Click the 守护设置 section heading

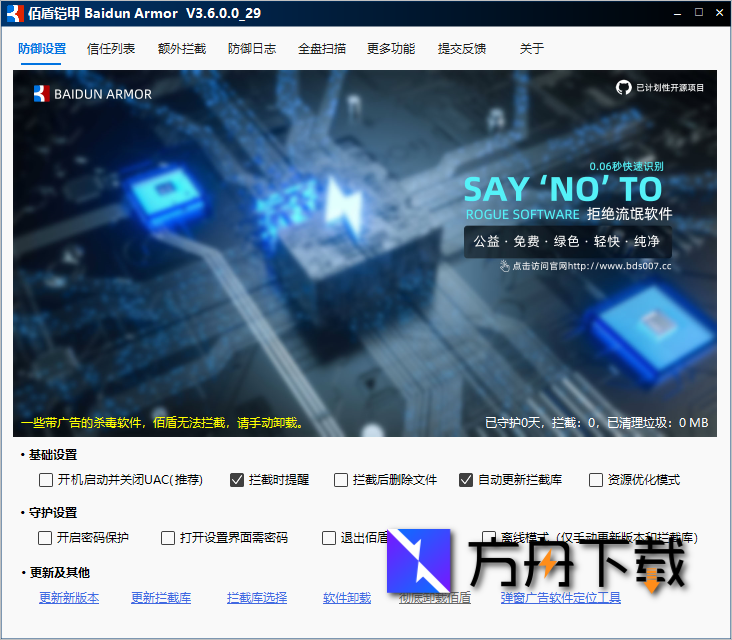[x=53, y=513]
